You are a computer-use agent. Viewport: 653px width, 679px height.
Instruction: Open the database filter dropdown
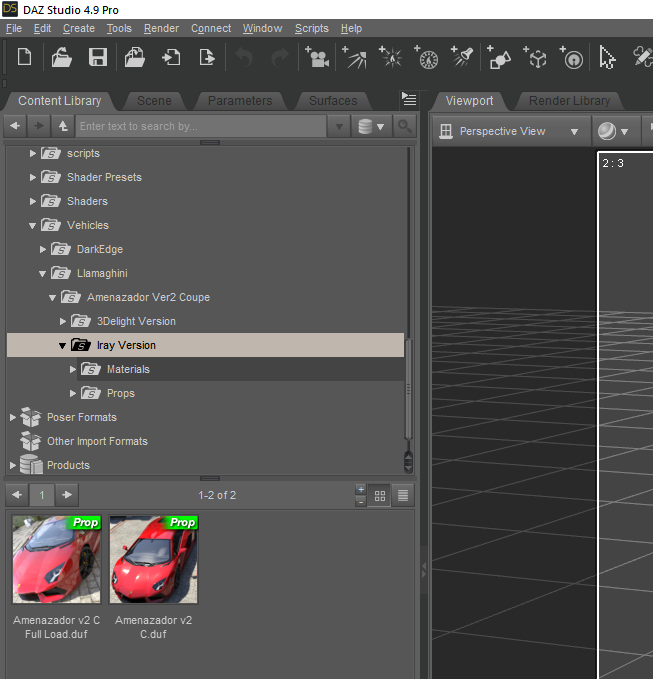[x=372, y=126]
